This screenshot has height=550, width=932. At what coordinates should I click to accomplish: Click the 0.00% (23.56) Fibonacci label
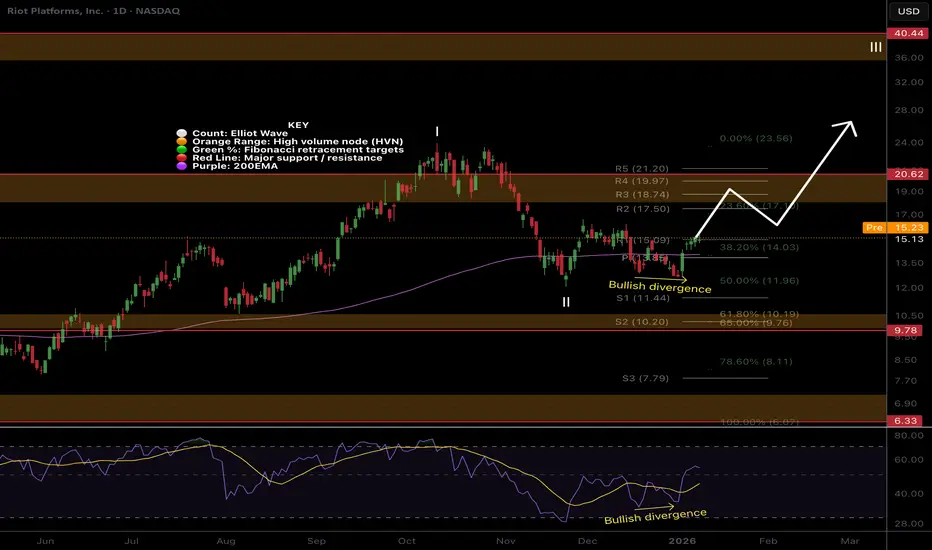(x=755, y=139)
